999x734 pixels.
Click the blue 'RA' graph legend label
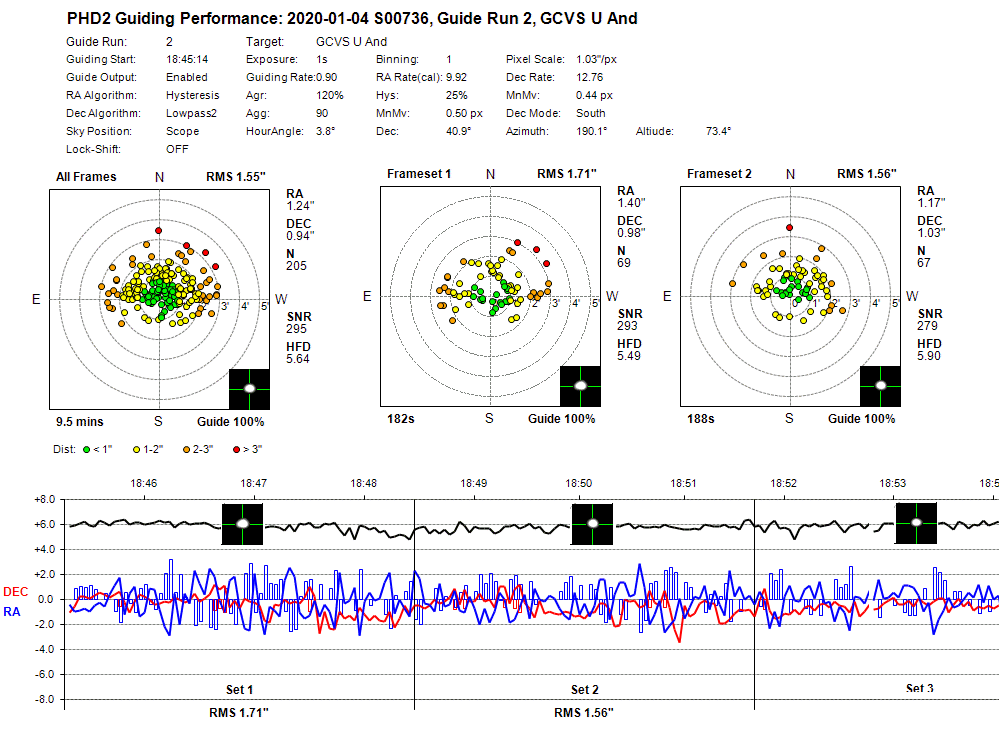(12, 612)
